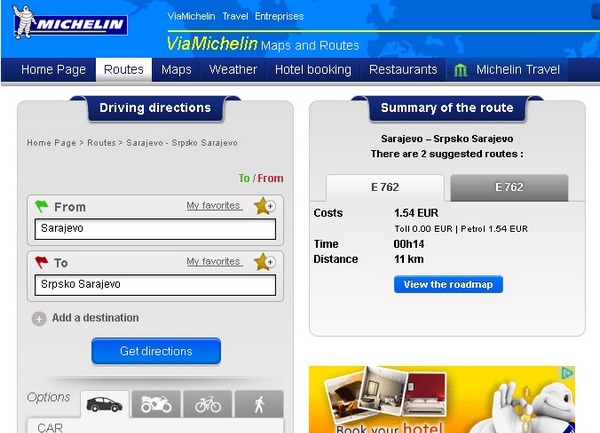The height and width of the screenshot is (433, 600).
Task: Click View the roadmap button
Action: [448, 285]
